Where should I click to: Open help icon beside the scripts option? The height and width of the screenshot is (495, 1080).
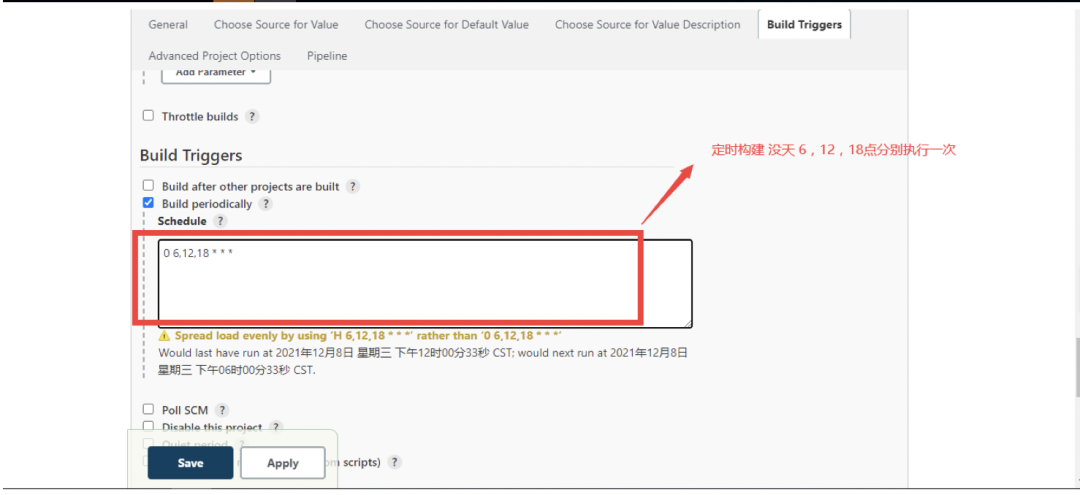(395, 462)
